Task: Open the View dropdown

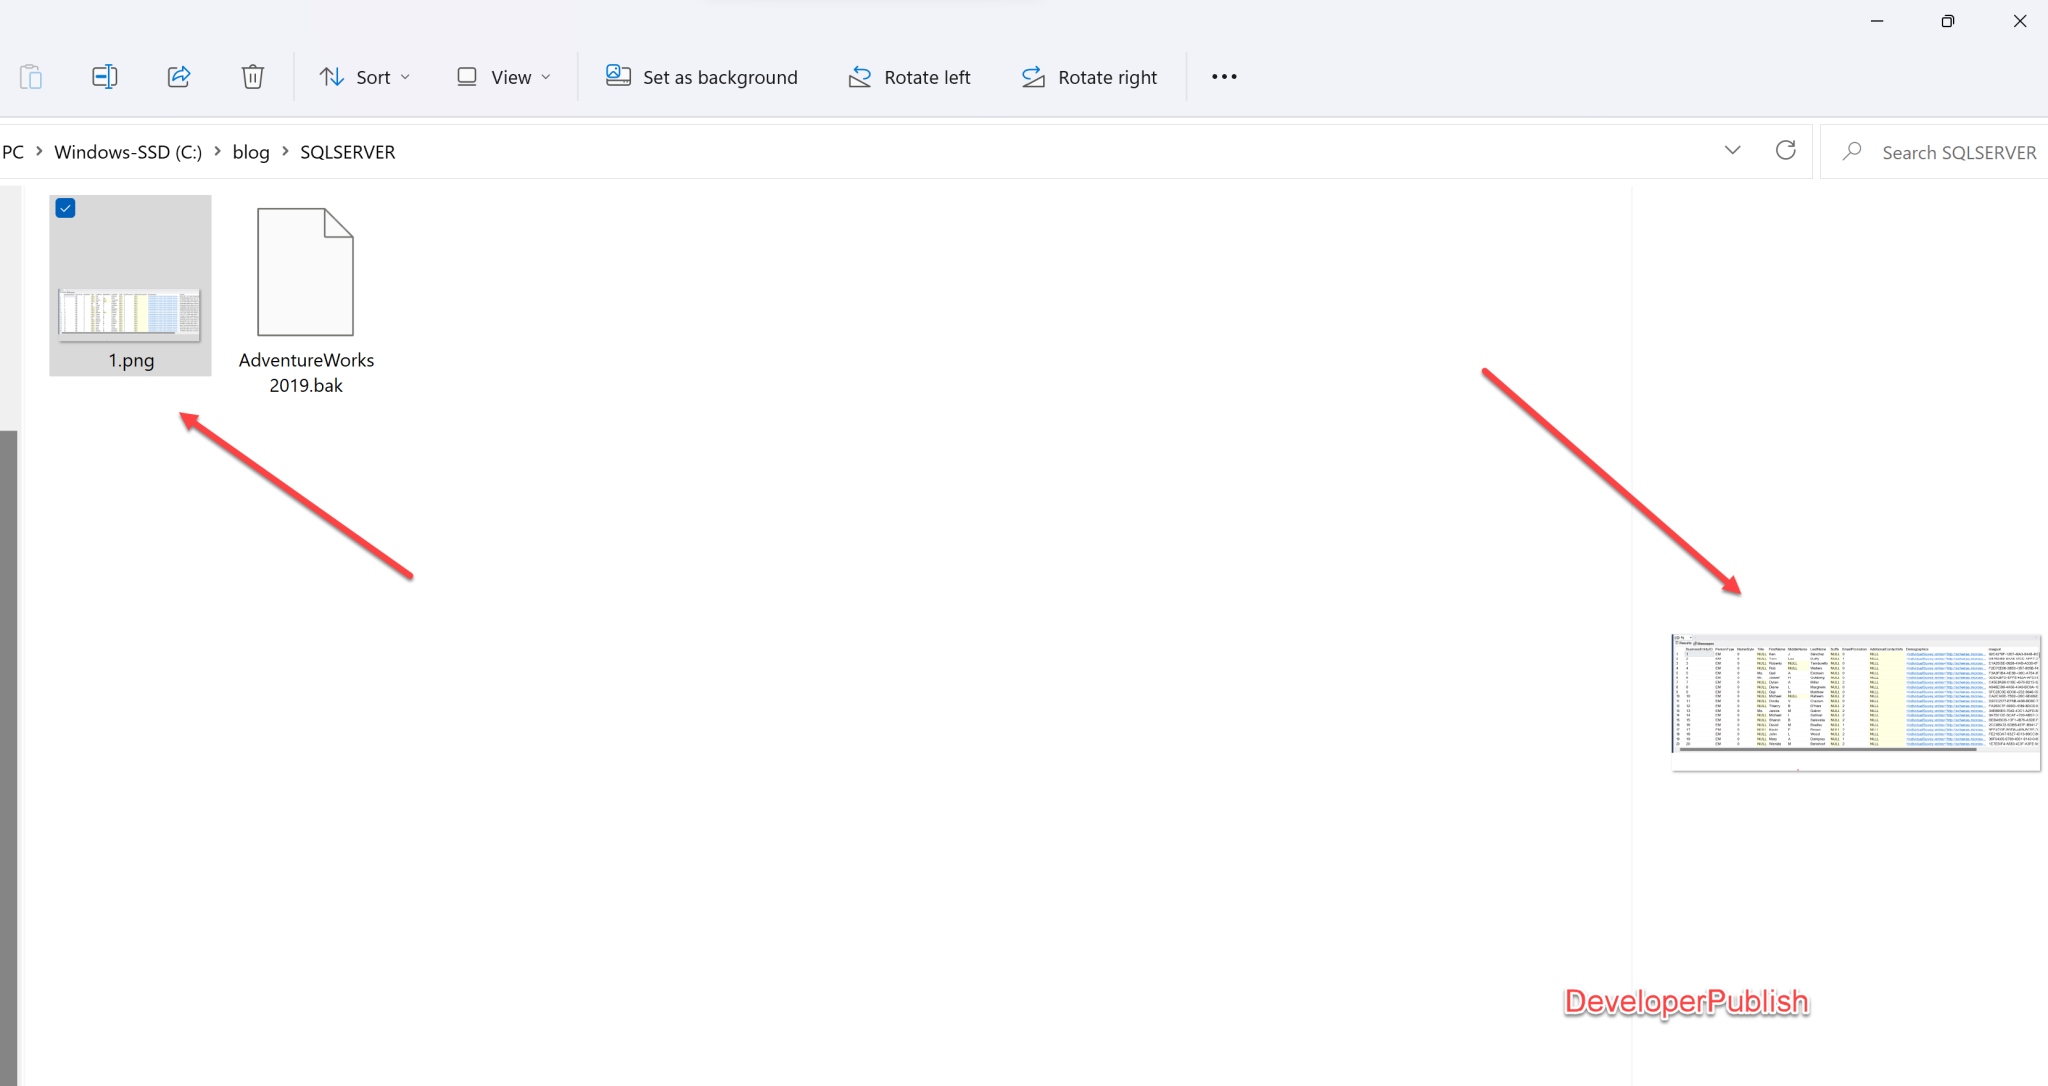Action: [503, 76]
